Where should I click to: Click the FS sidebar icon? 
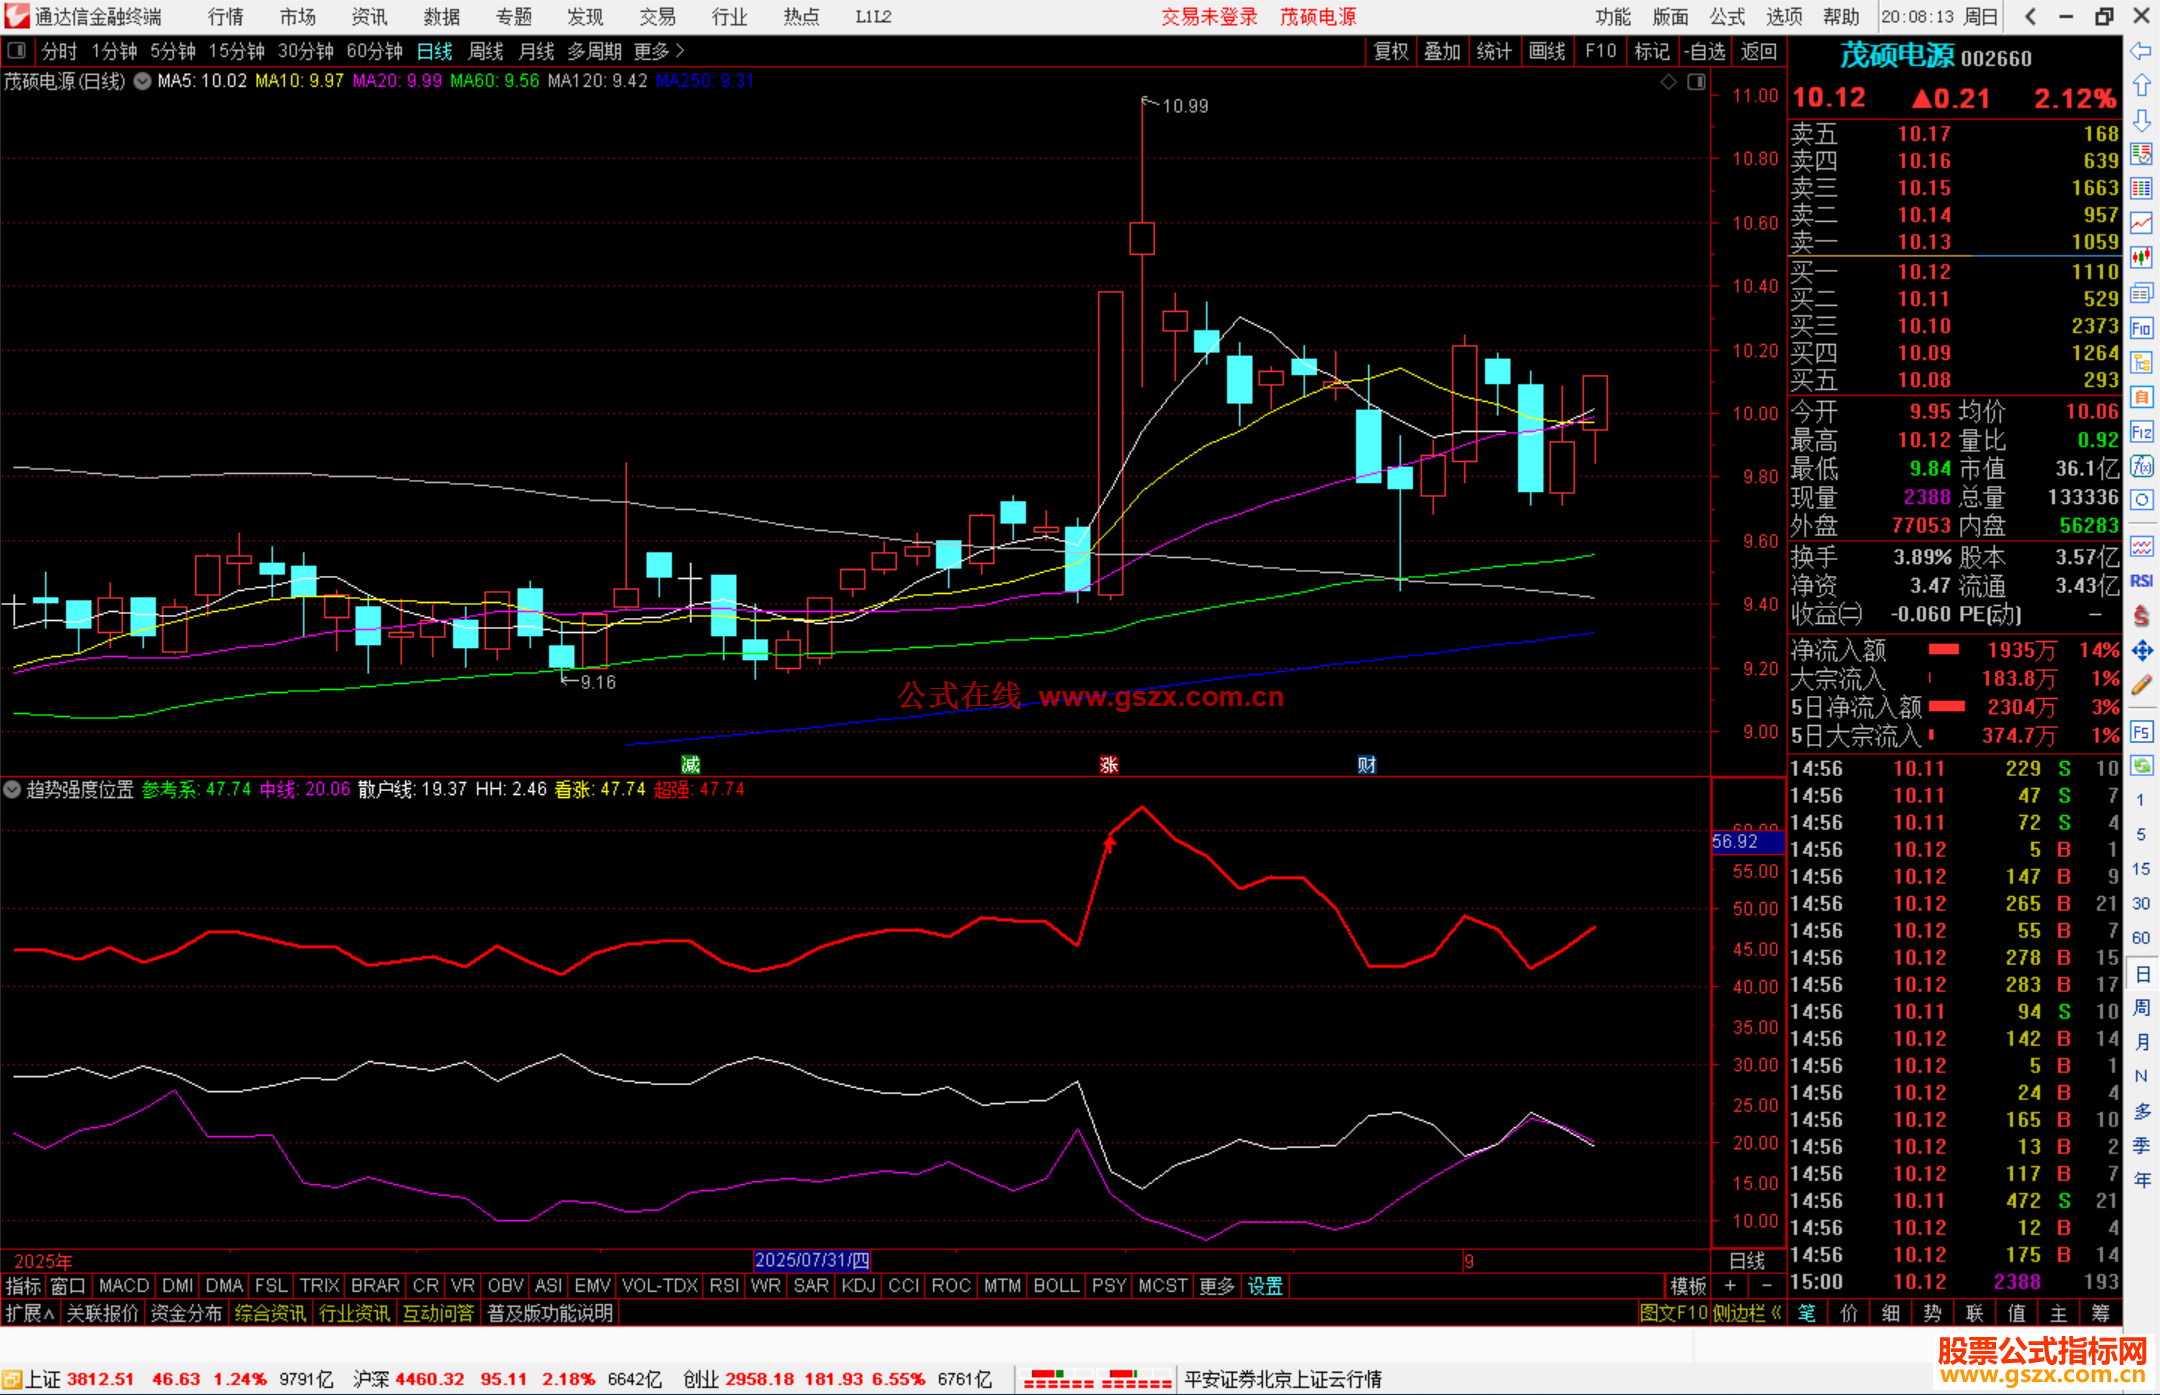[2141, 732]
